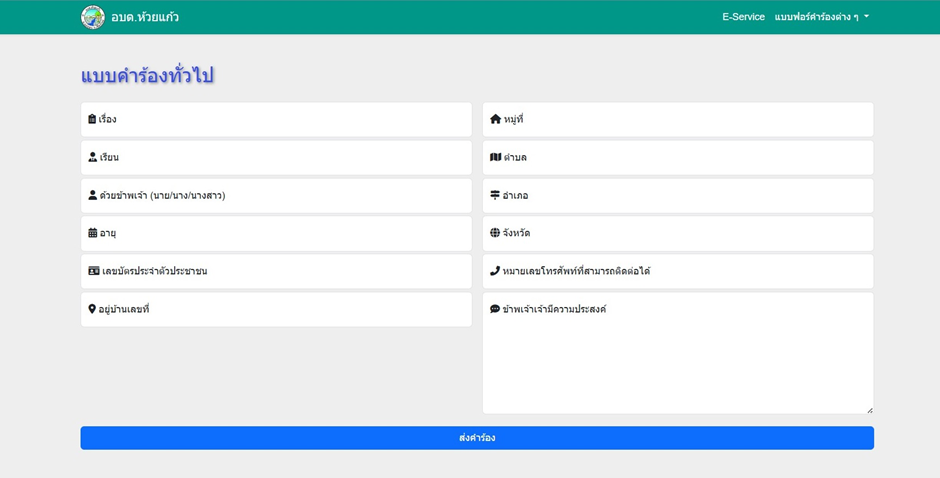Click the อบต.ห้วยแก้ว logo emblem
Viewport: 940px width, 478px height.
(93, 17)
